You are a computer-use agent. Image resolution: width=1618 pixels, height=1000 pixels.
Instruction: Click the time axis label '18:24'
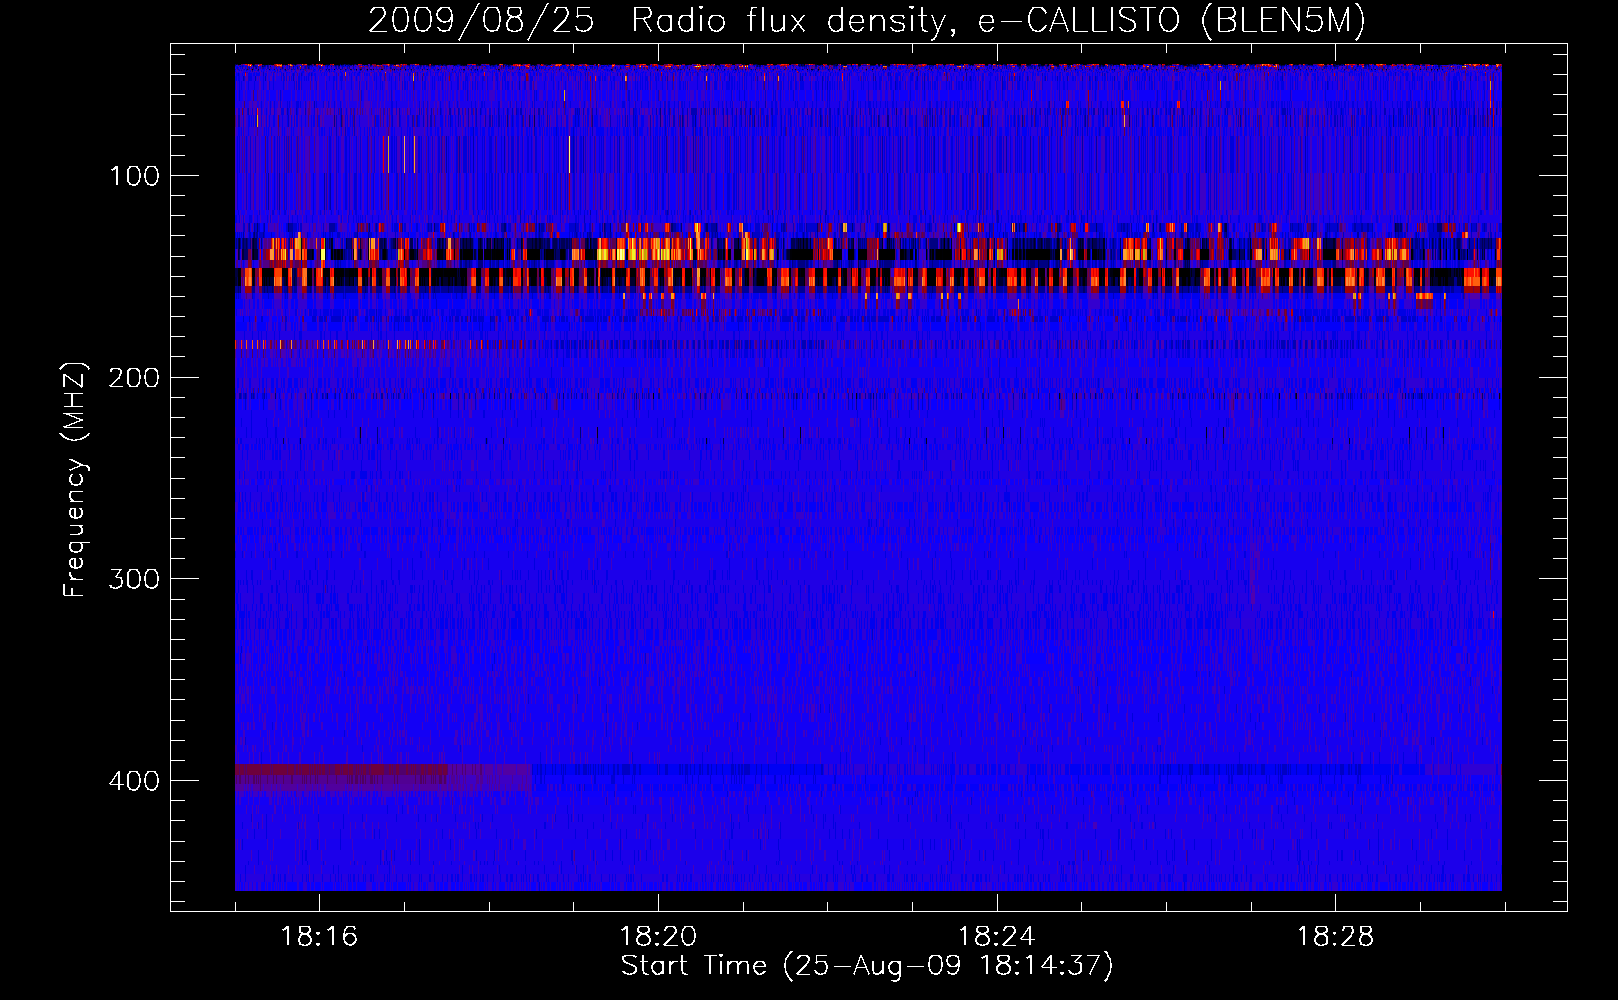[997, 937]
